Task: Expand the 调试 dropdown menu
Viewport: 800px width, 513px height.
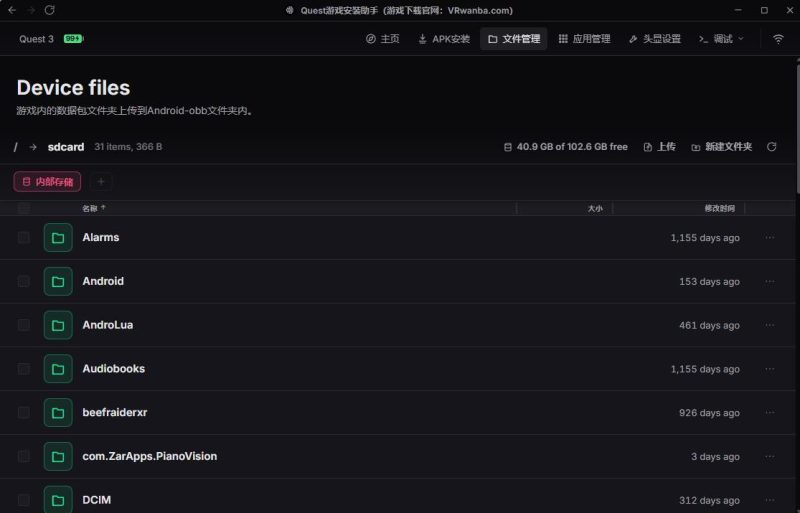Action: [721, 39]
